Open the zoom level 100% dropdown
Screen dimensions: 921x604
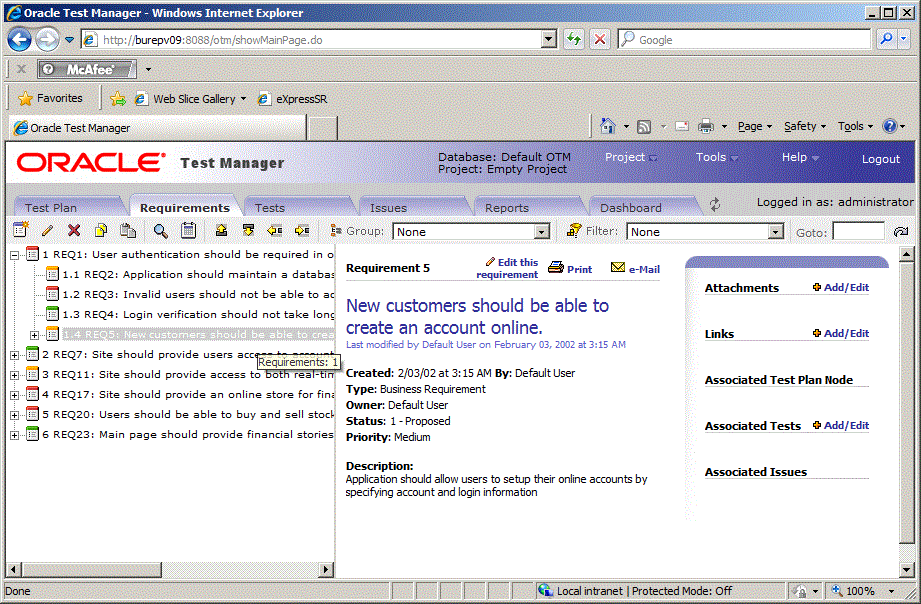tap(892, 591)
